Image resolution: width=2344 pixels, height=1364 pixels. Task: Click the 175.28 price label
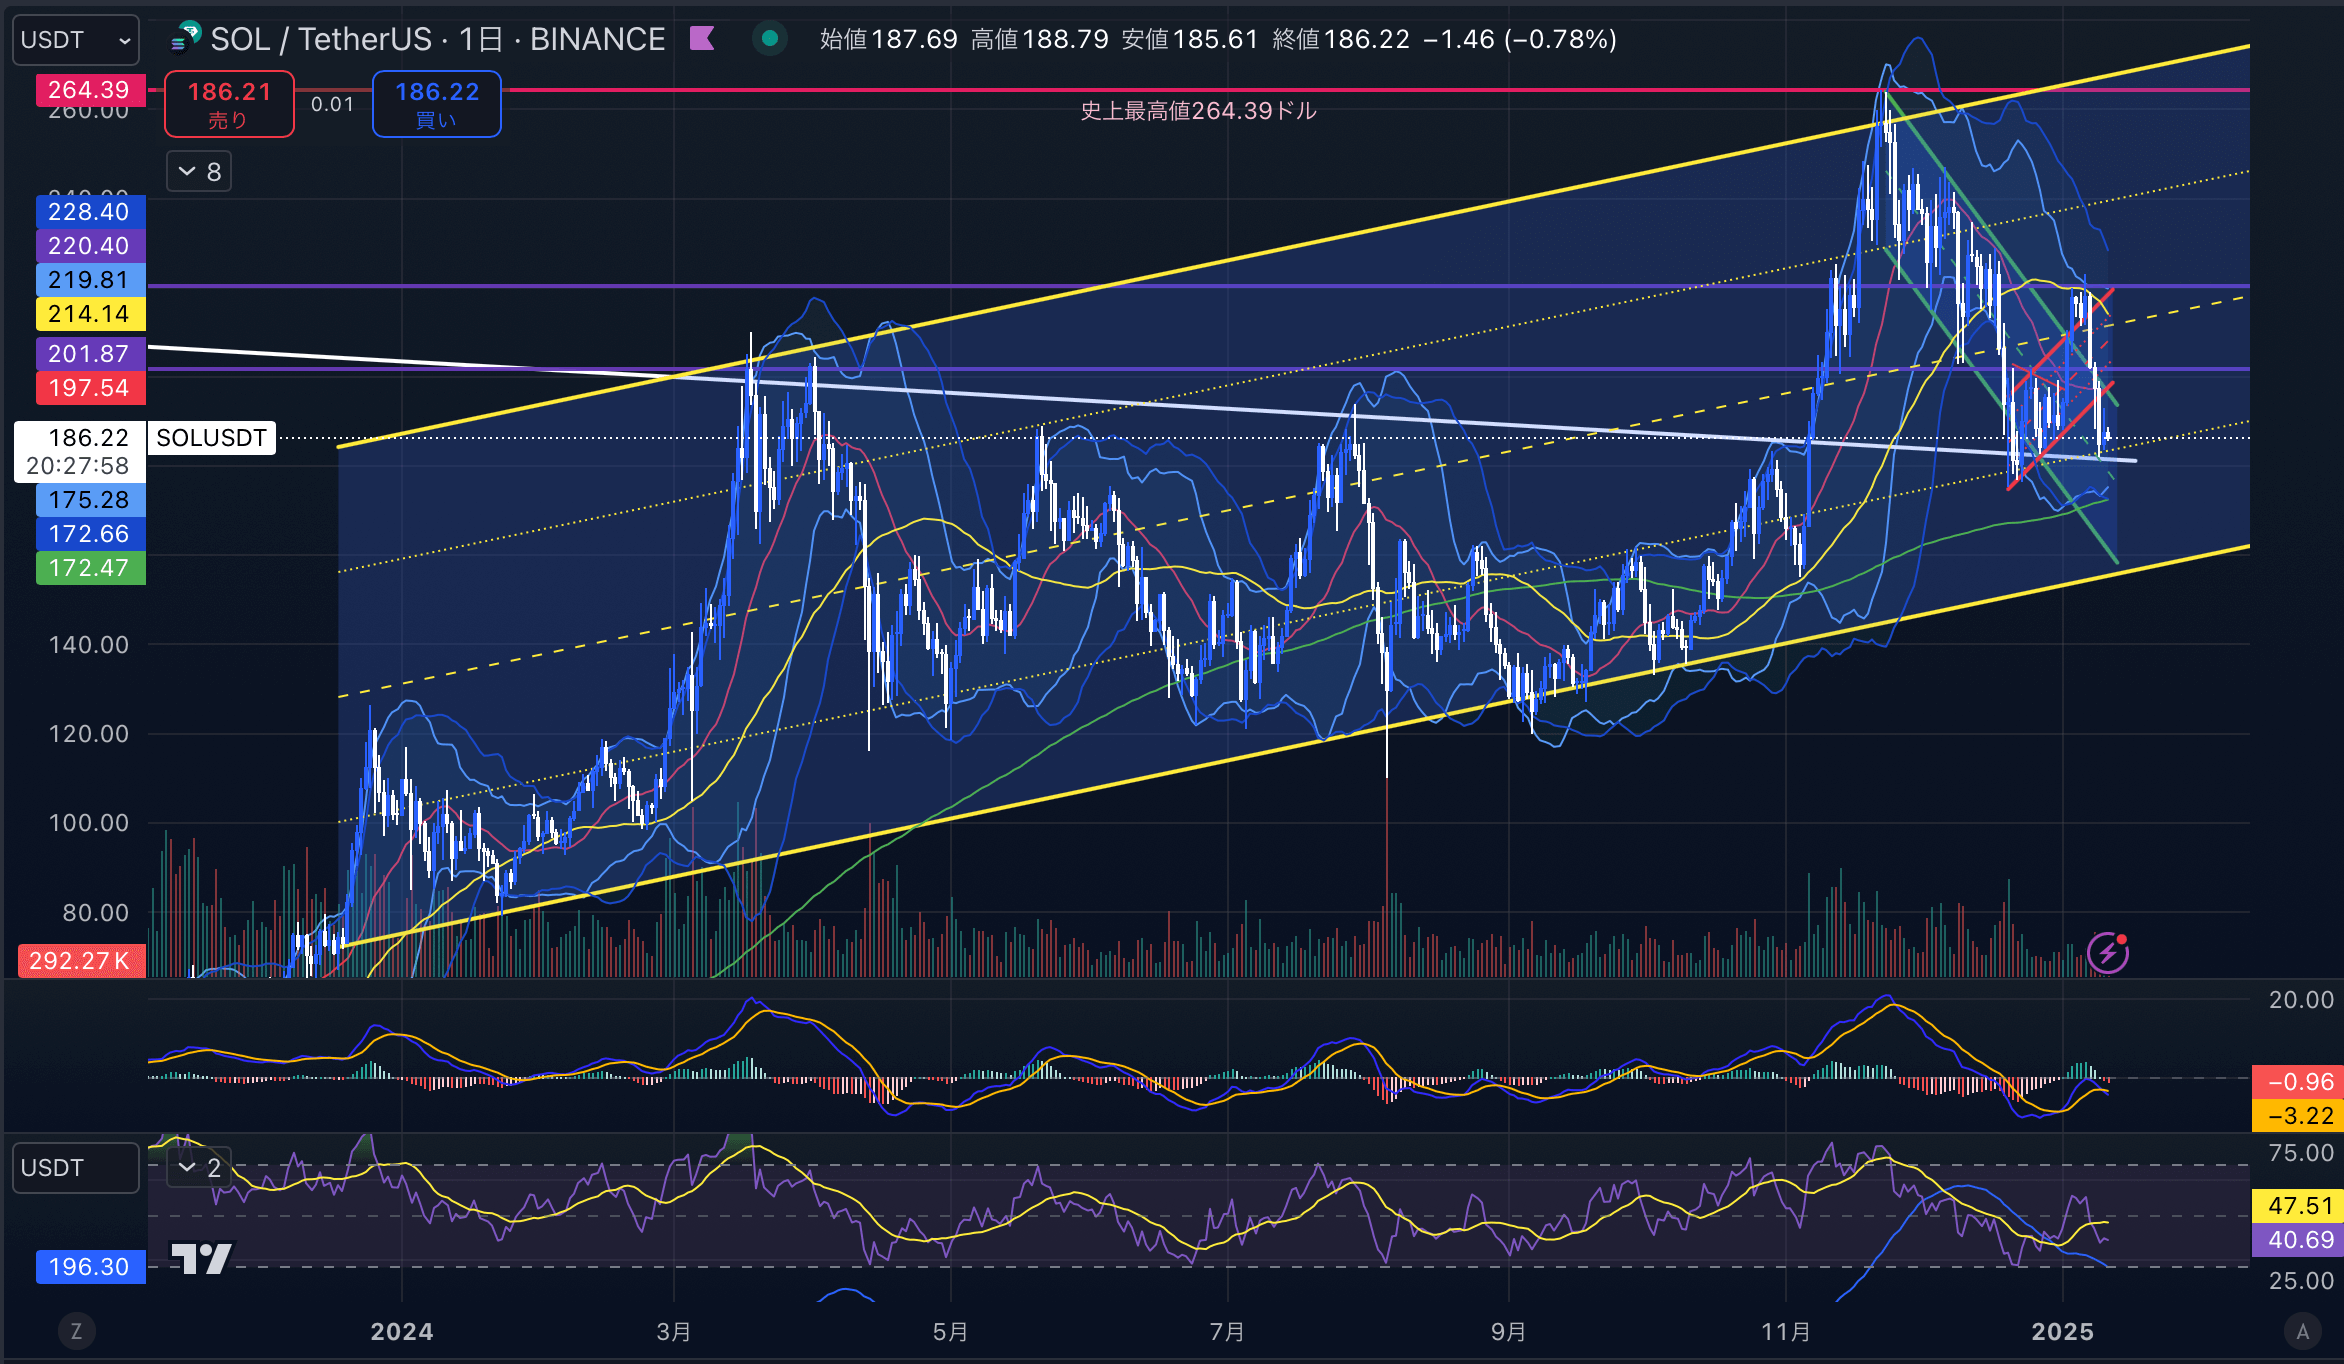point(90,500)
